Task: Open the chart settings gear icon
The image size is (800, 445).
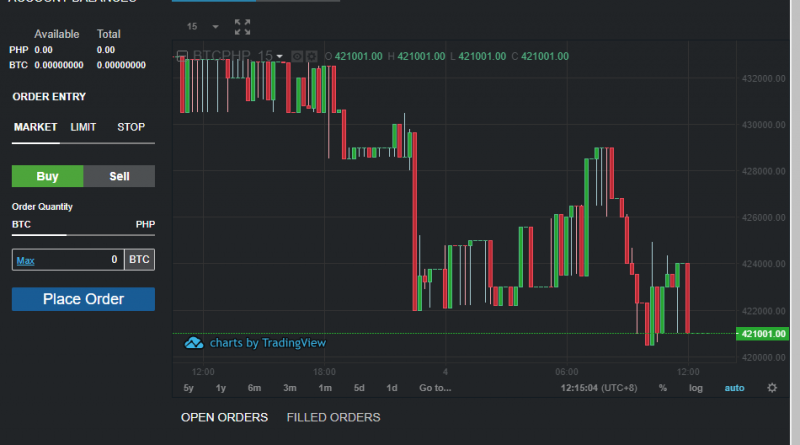Action: coord(772,388)
